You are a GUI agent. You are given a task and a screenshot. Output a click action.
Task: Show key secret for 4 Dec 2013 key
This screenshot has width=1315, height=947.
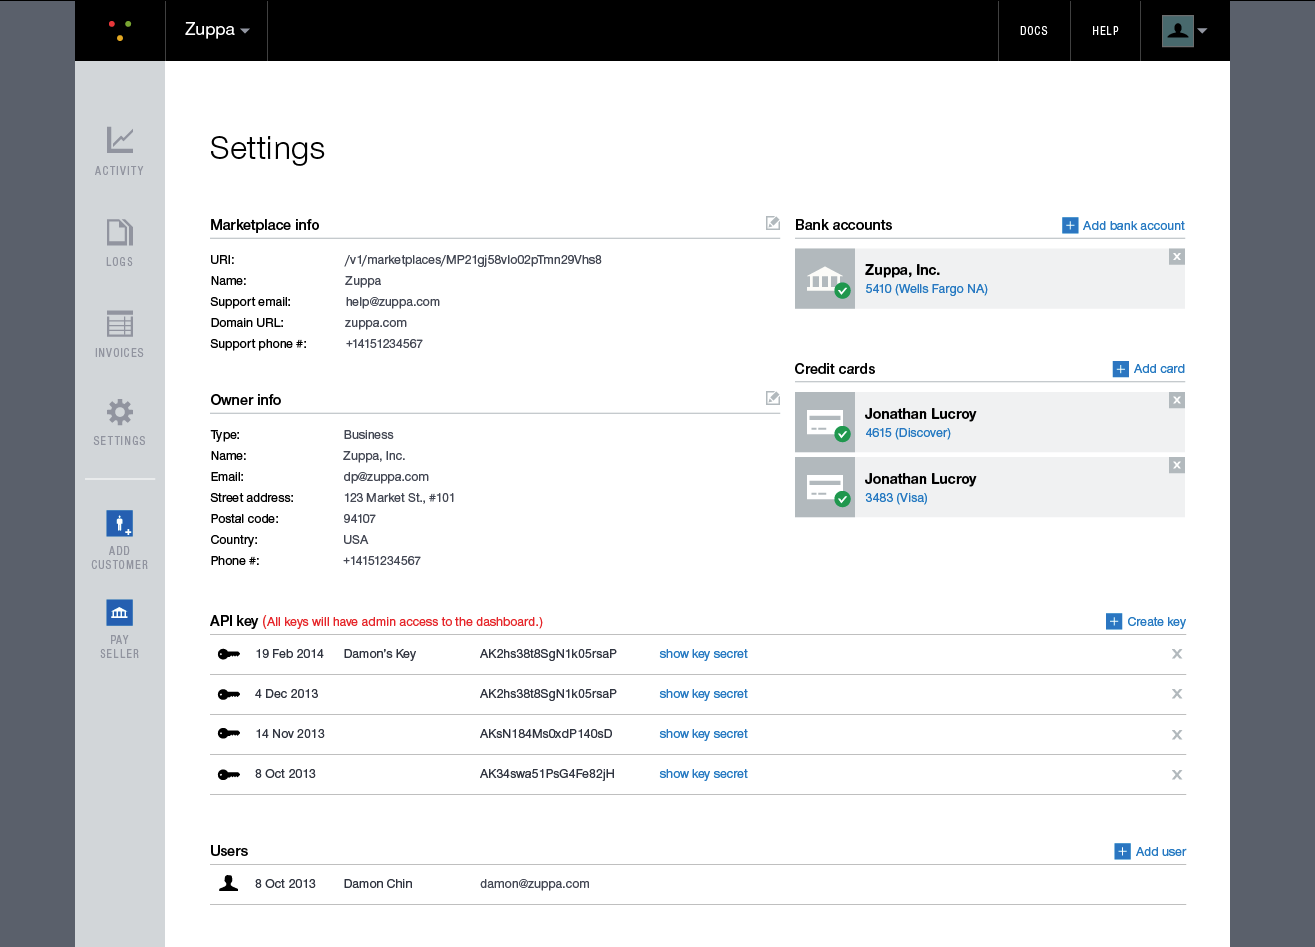coord(704,694)
